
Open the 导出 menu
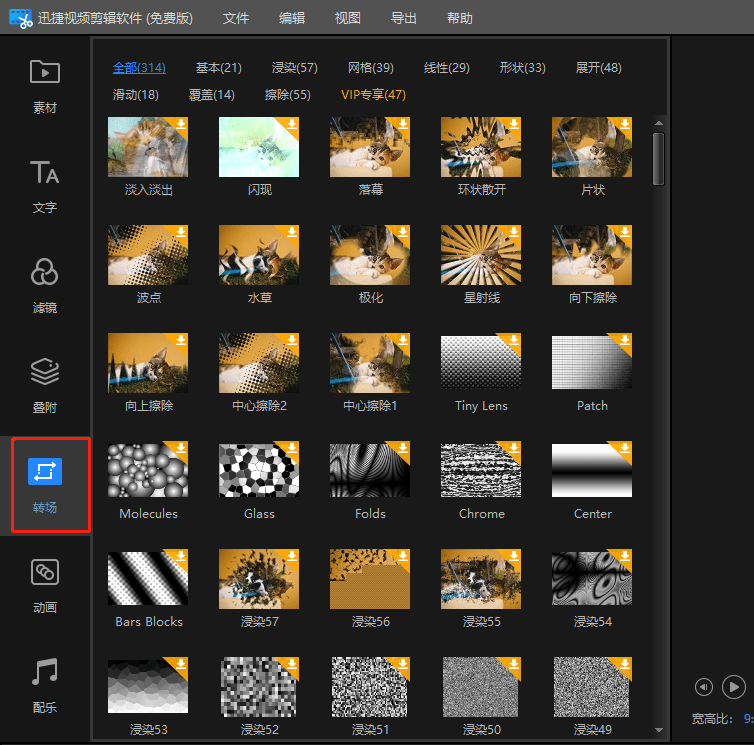coord(403,18)
